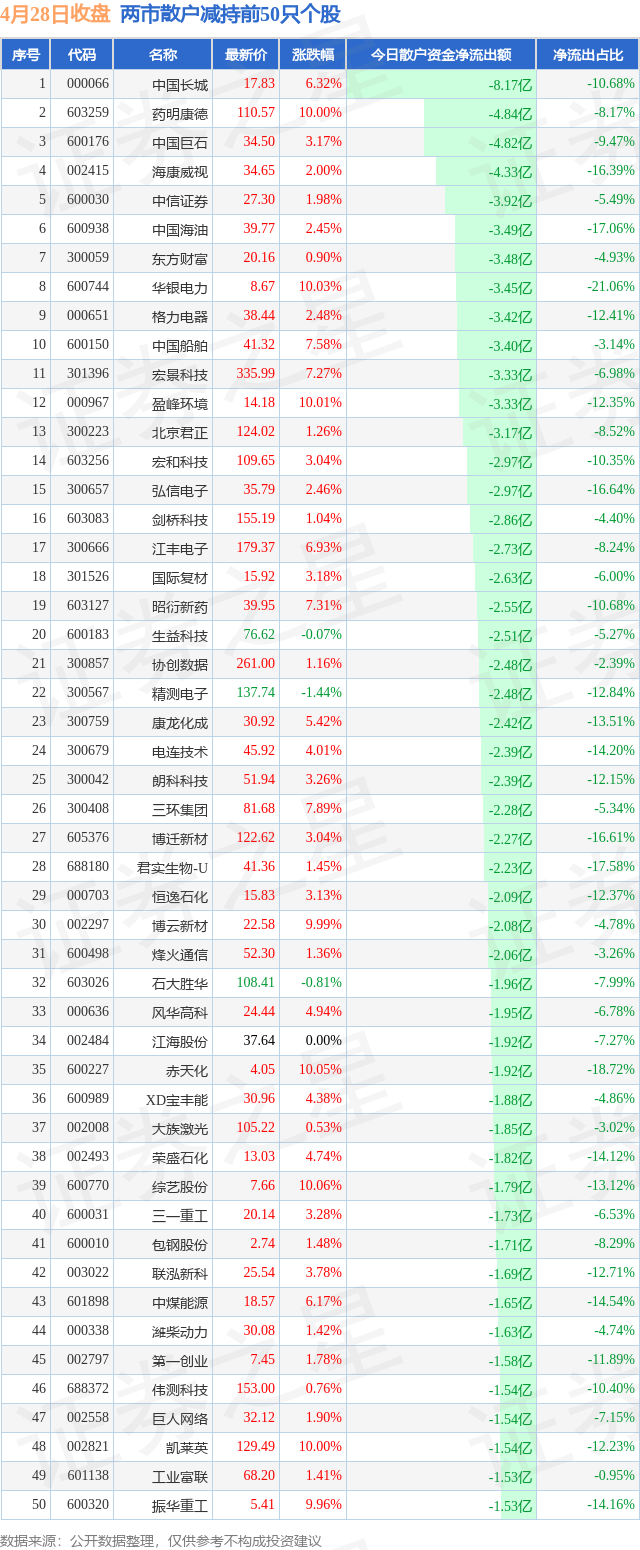640x1550 pixels.
Task: Click stock code 600498
Action: [x=88, y=954]
